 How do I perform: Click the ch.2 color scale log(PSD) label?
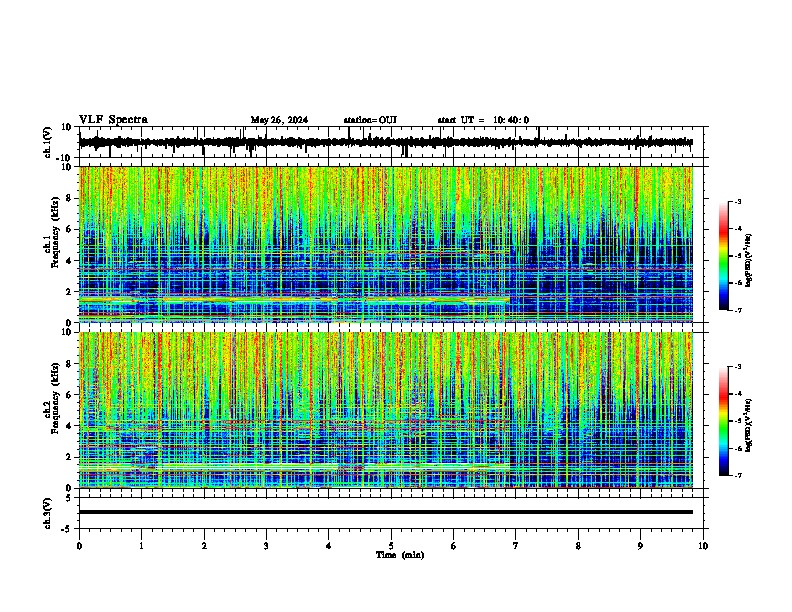click(x=749, y=425)
